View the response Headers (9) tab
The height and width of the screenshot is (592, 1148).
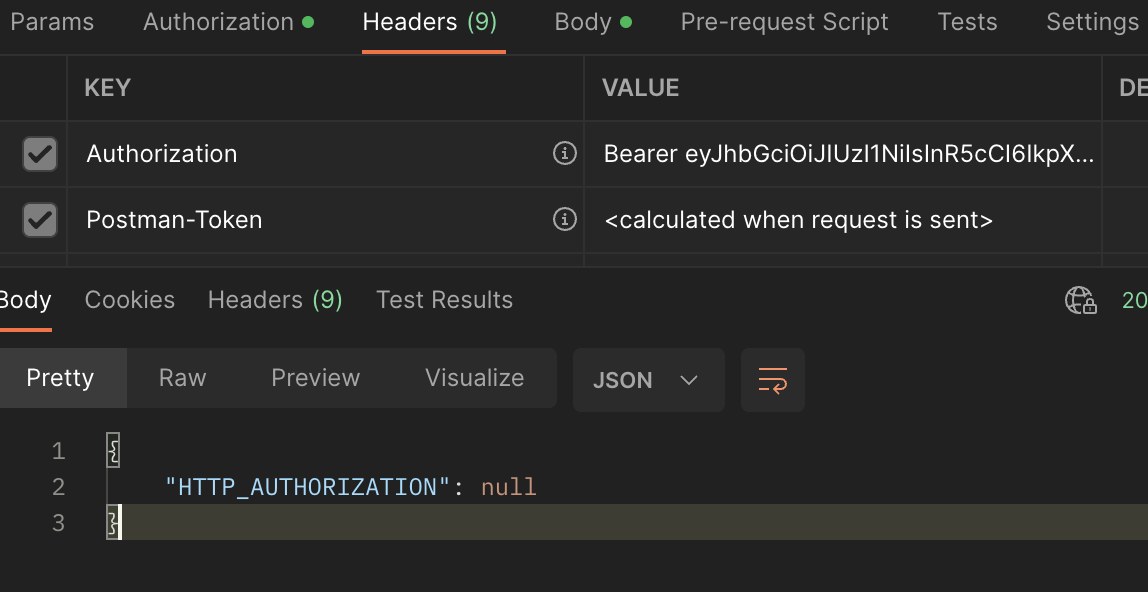(275, 300)
